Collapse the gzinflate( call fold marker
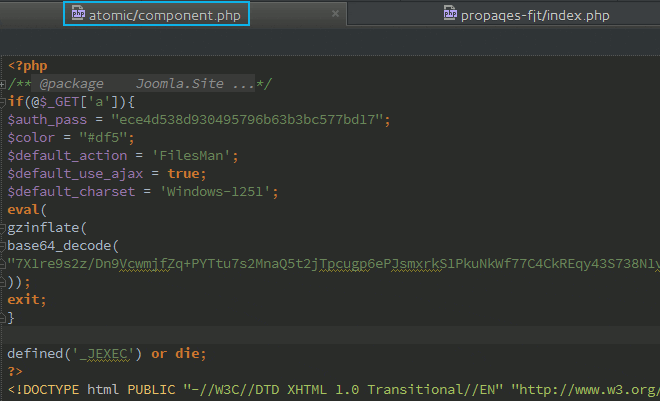The height and width of the screenshot is (401, 660). [x=3, y=228]
